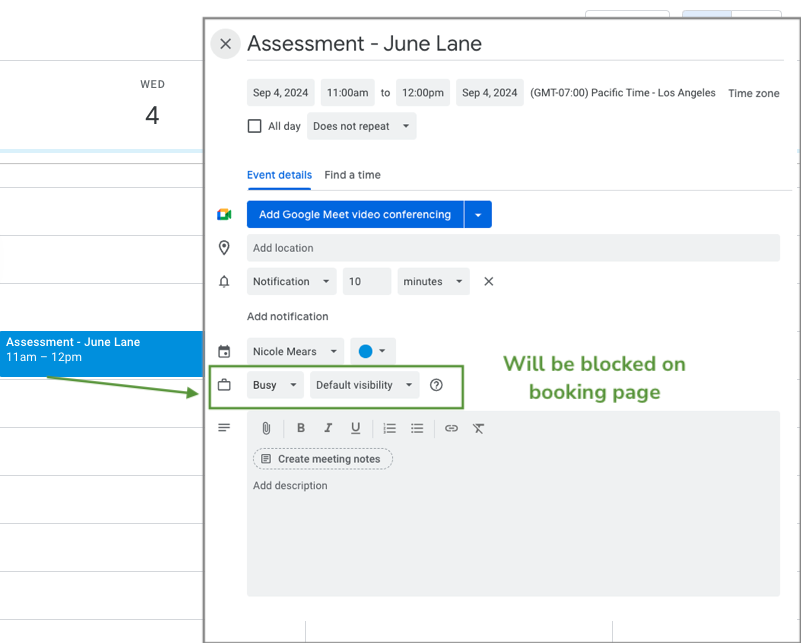The height and width of the screenshot is (643, 801).
Task: Open Google Meet options dropdown arrow
Action: coord(478,215)
